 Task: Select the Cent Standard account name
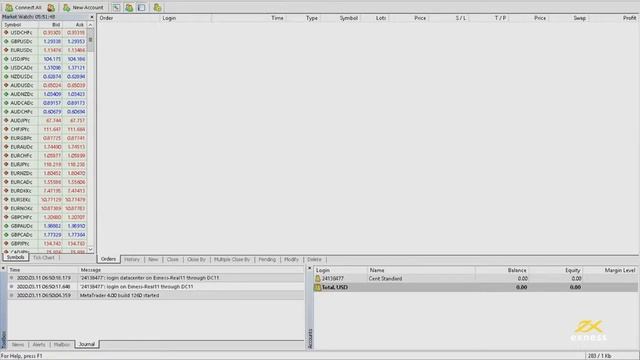[x=385, y=278]
